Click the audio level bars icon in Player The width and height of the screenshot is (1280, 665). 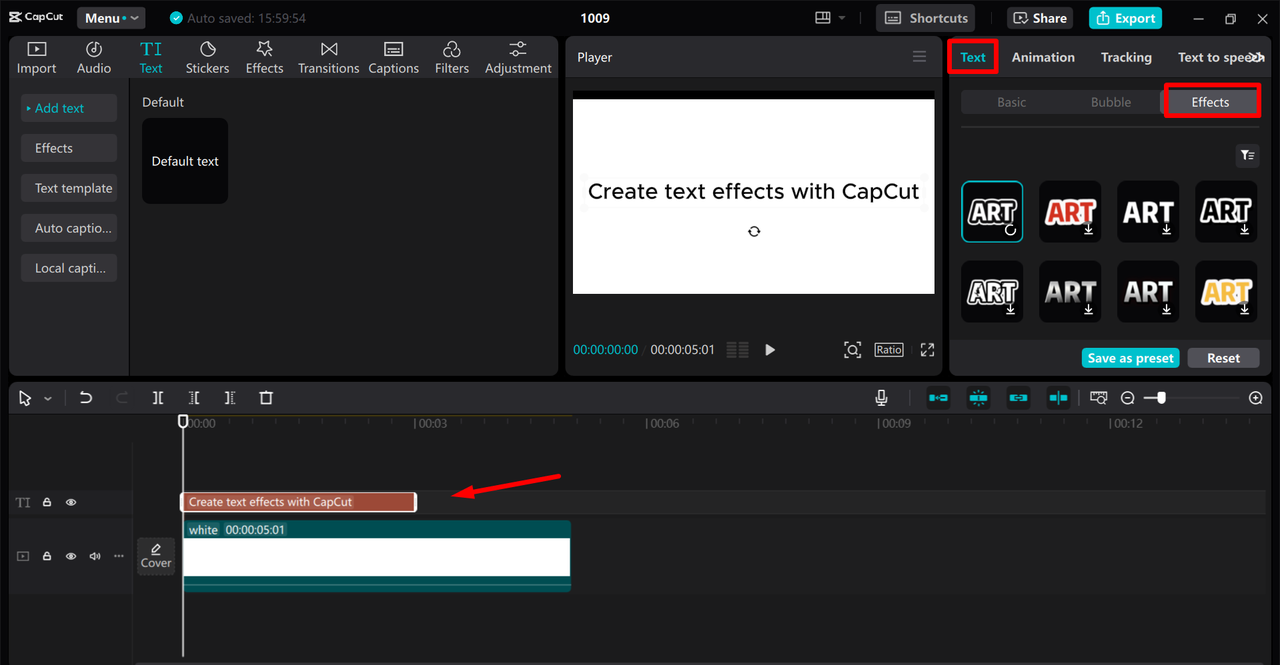pos(737,350)
